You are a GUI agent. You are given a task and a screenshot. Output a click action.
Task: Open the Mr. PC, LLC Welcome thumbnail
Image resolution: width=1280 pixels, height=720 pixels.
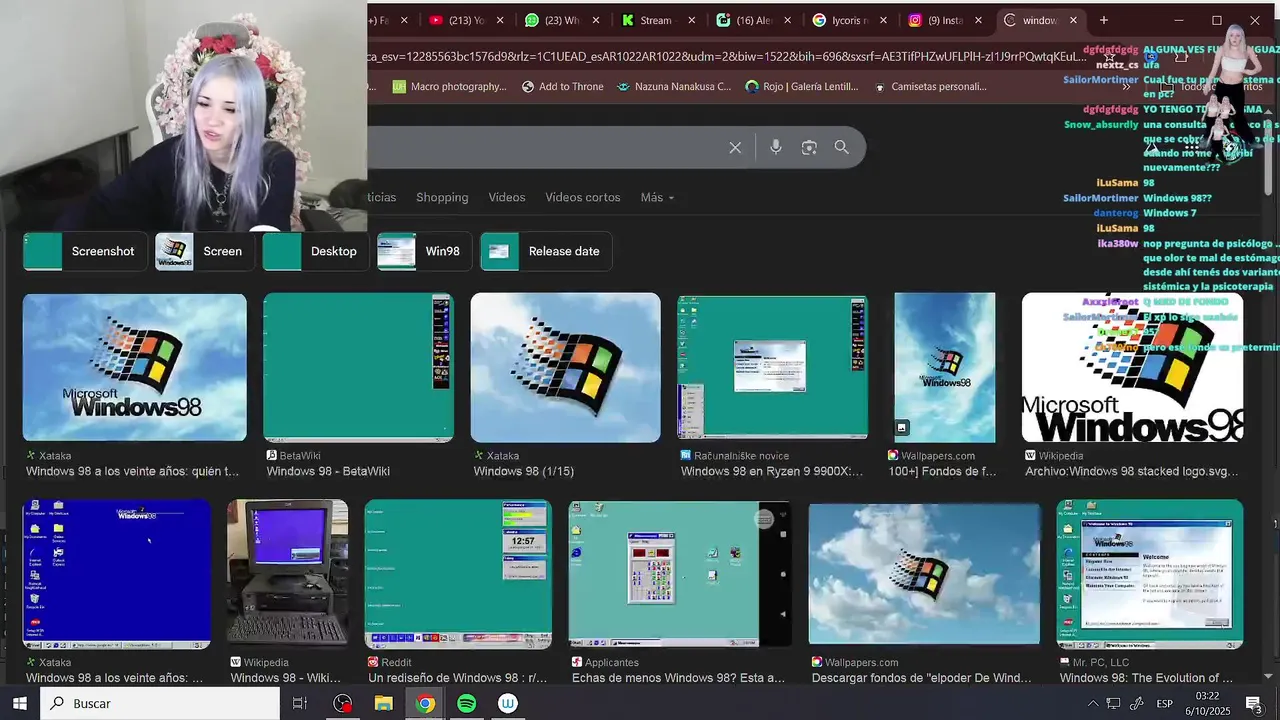(1150, 574)
